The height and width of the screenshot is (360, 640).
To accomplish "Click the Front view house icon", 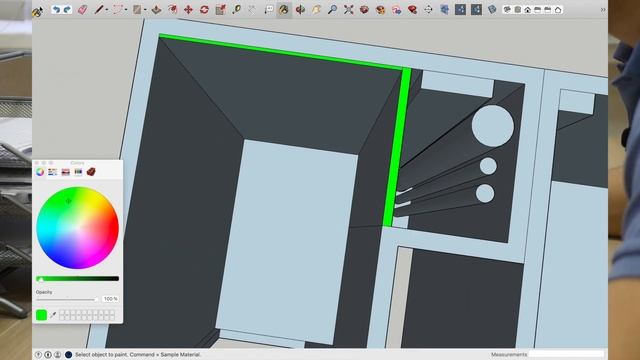I will 528,9.
